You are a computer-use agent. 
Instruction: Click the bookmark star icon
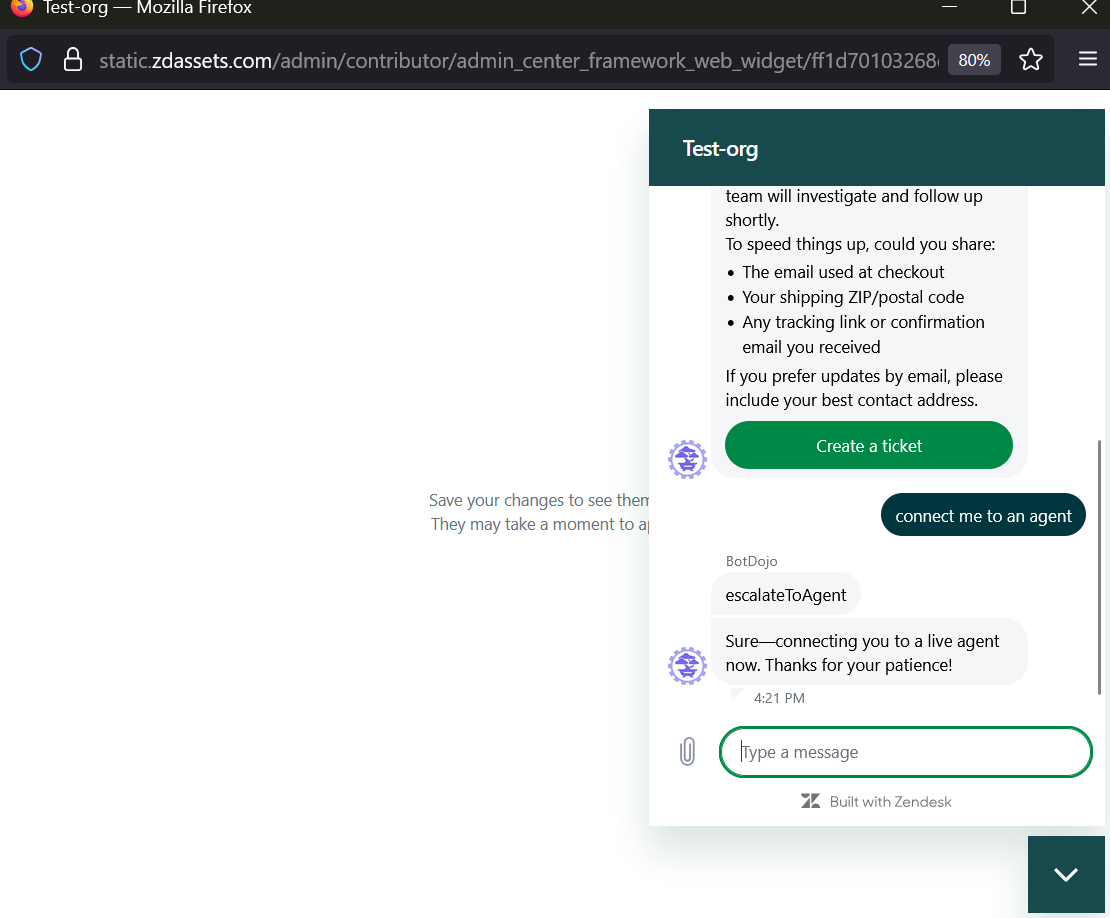(x=1031, y=60)
